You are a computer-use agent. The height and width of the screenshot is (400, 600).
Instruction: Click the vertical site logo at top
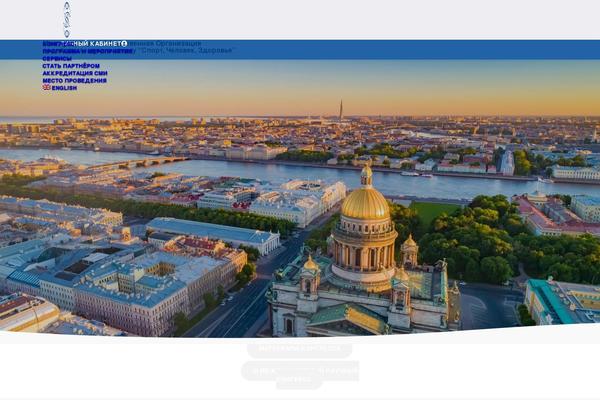[67, 20]
